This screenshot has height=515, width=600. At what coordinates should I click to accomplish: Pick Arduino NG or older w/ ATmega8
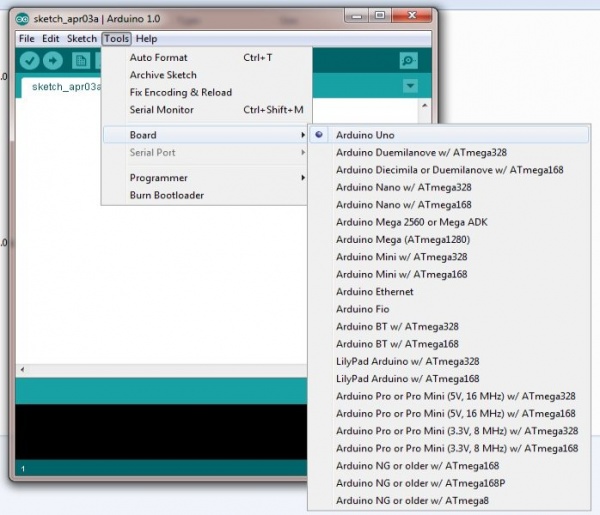(x=449, y=501)
